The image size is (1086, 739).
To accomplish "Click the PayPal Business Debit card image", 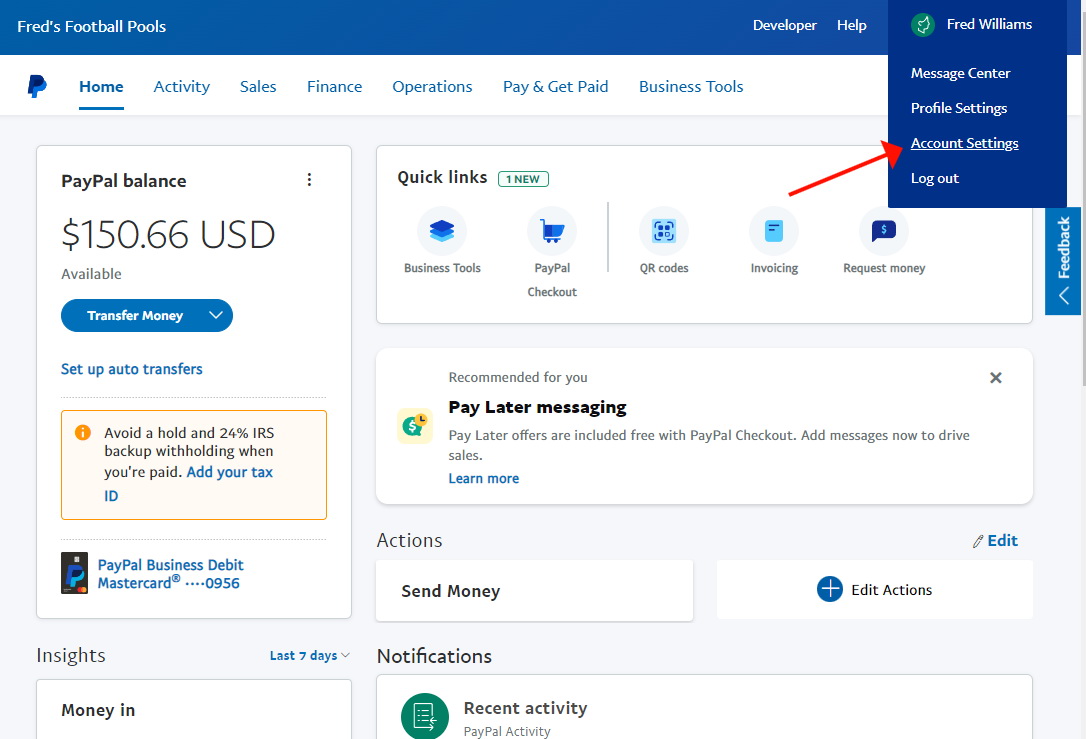I will click(75, 573).
